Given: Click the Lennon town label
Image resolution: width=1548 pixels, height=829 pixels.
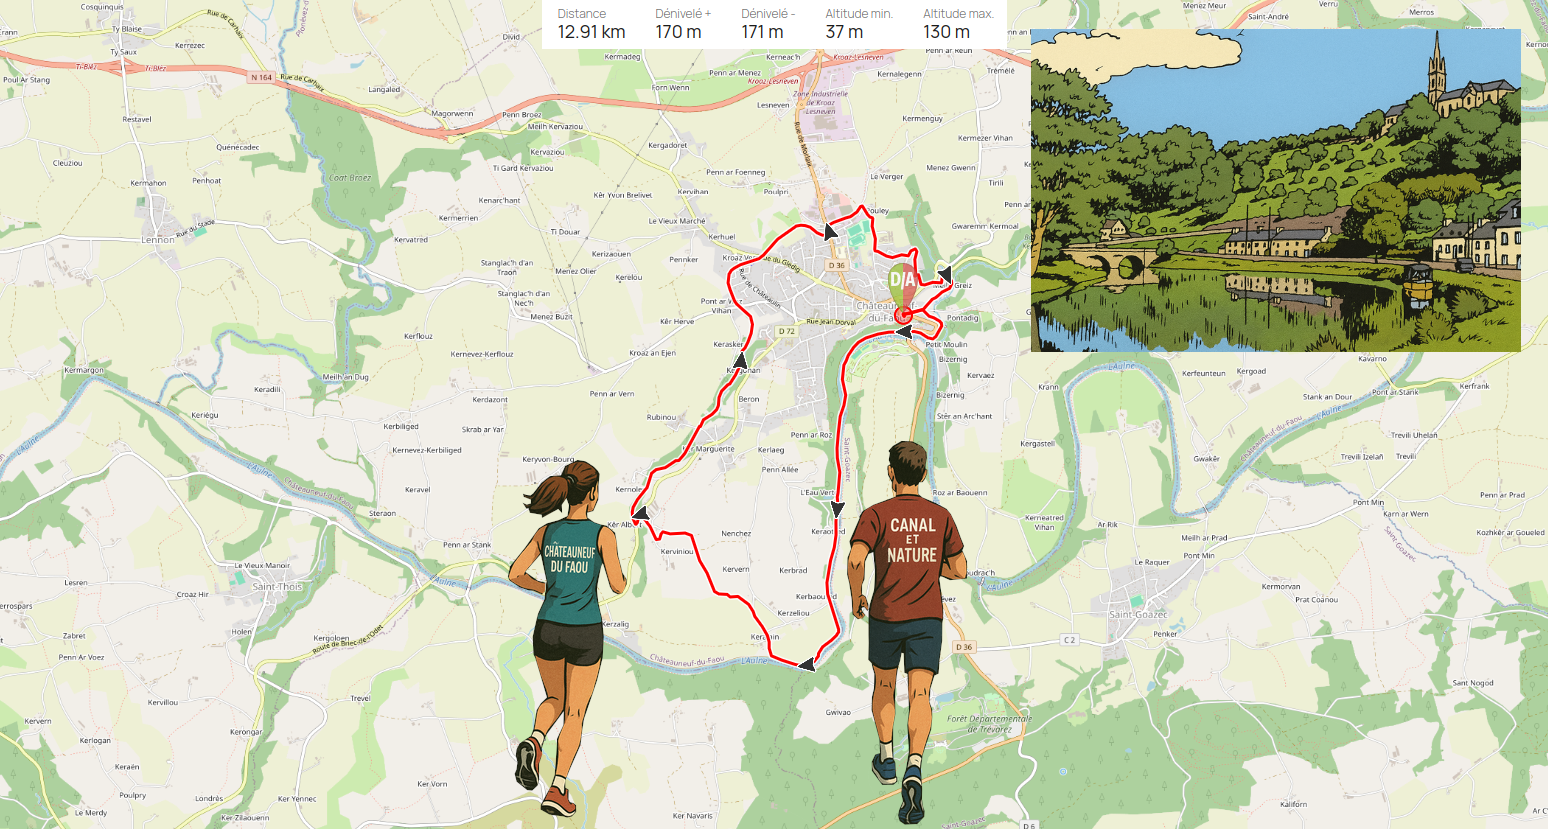Looking at the screenshot, I should [x=158, y=240].
